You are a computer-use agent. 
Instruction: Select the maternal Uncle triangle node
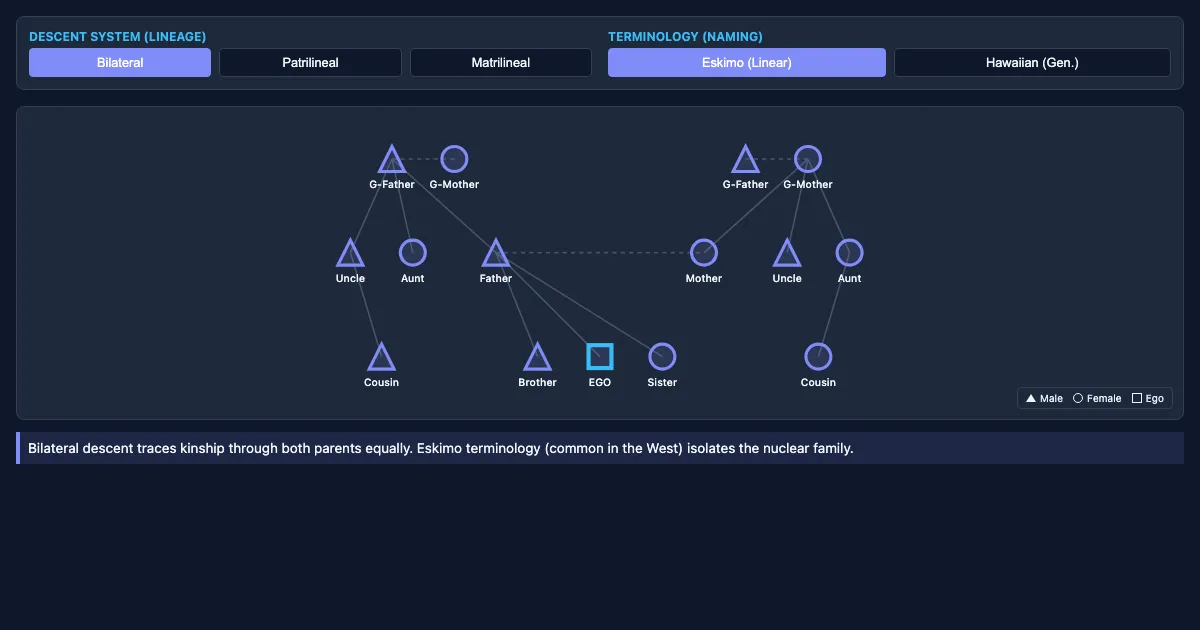787,254
